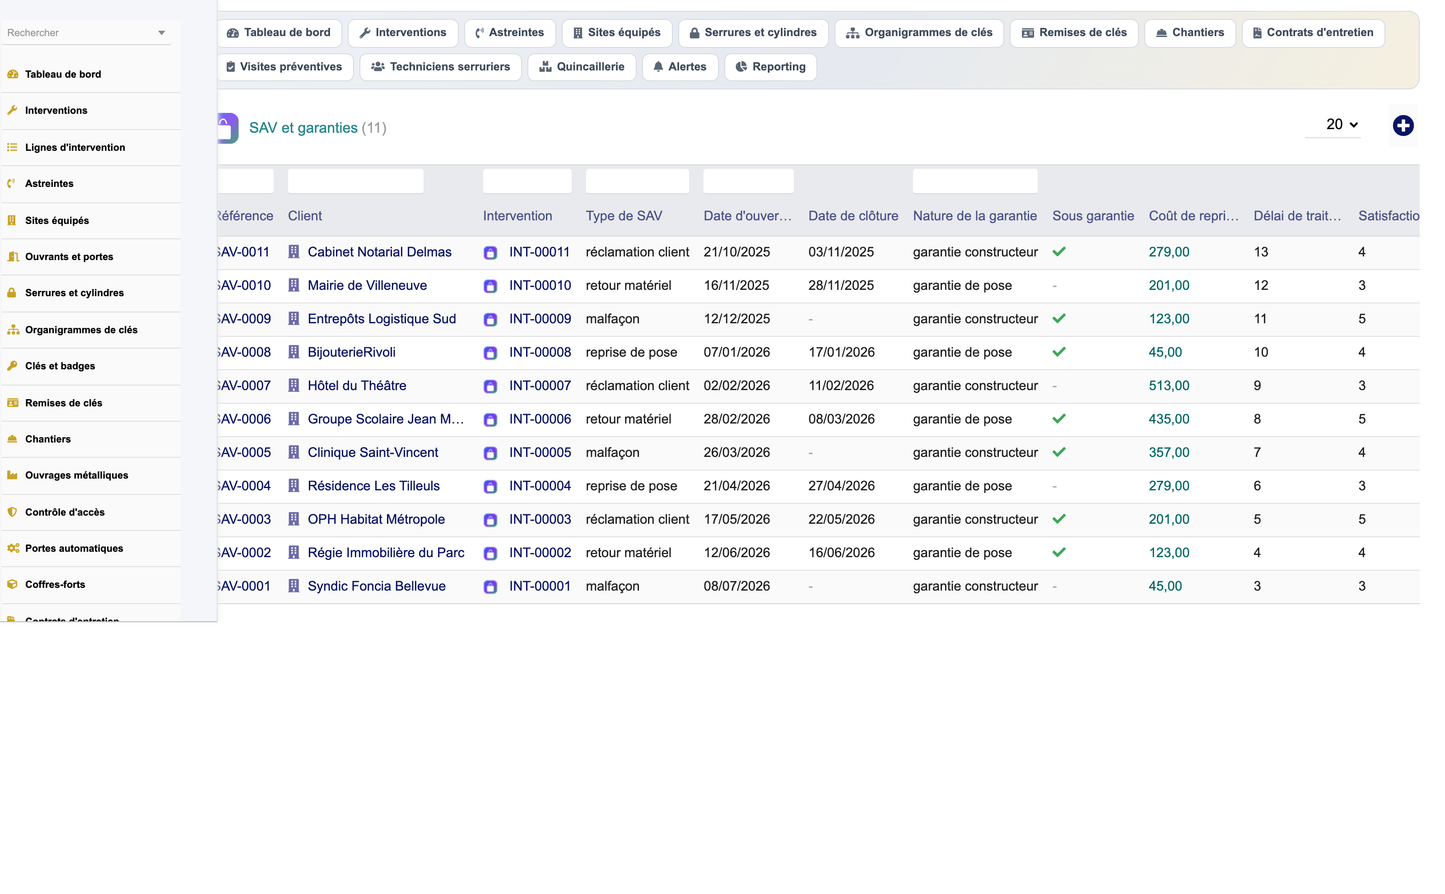Open the Hôtel du Théâtre client link
This screenshot has width=1445, height=894.
[357, 386]
